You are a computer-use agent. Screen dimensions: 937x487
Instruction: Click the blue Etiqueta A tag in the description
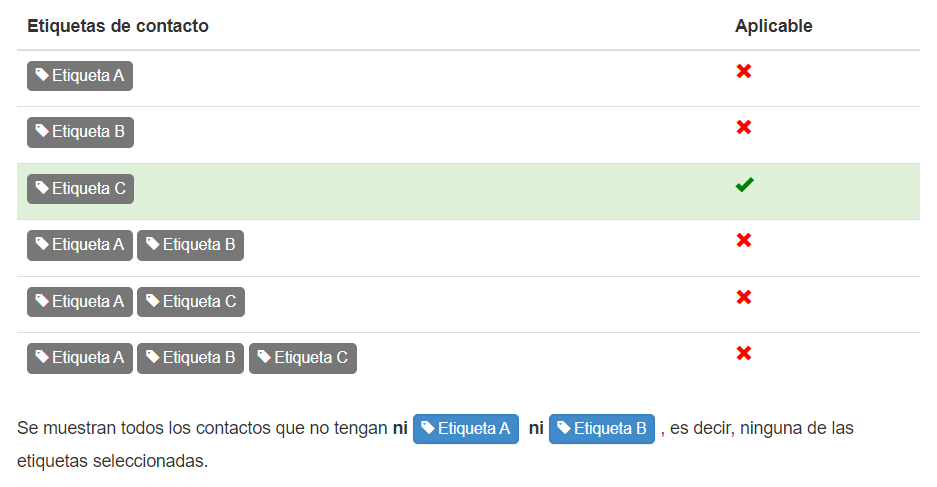click(466, 429)
